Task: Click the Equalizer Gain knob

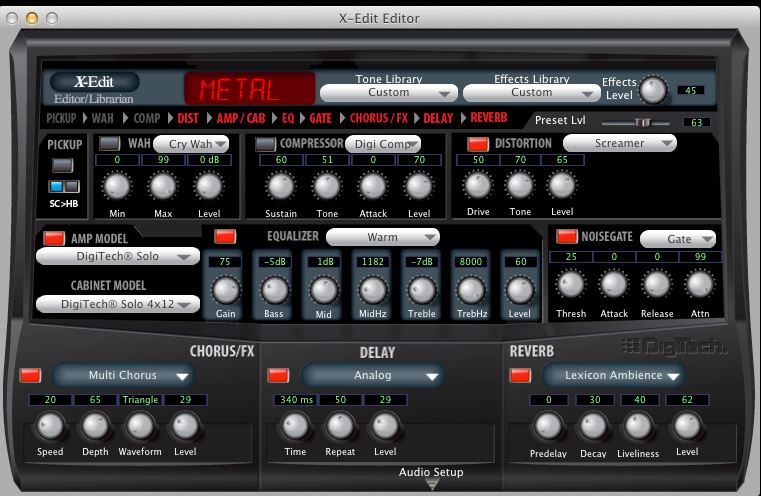Action: click(226, 290)
